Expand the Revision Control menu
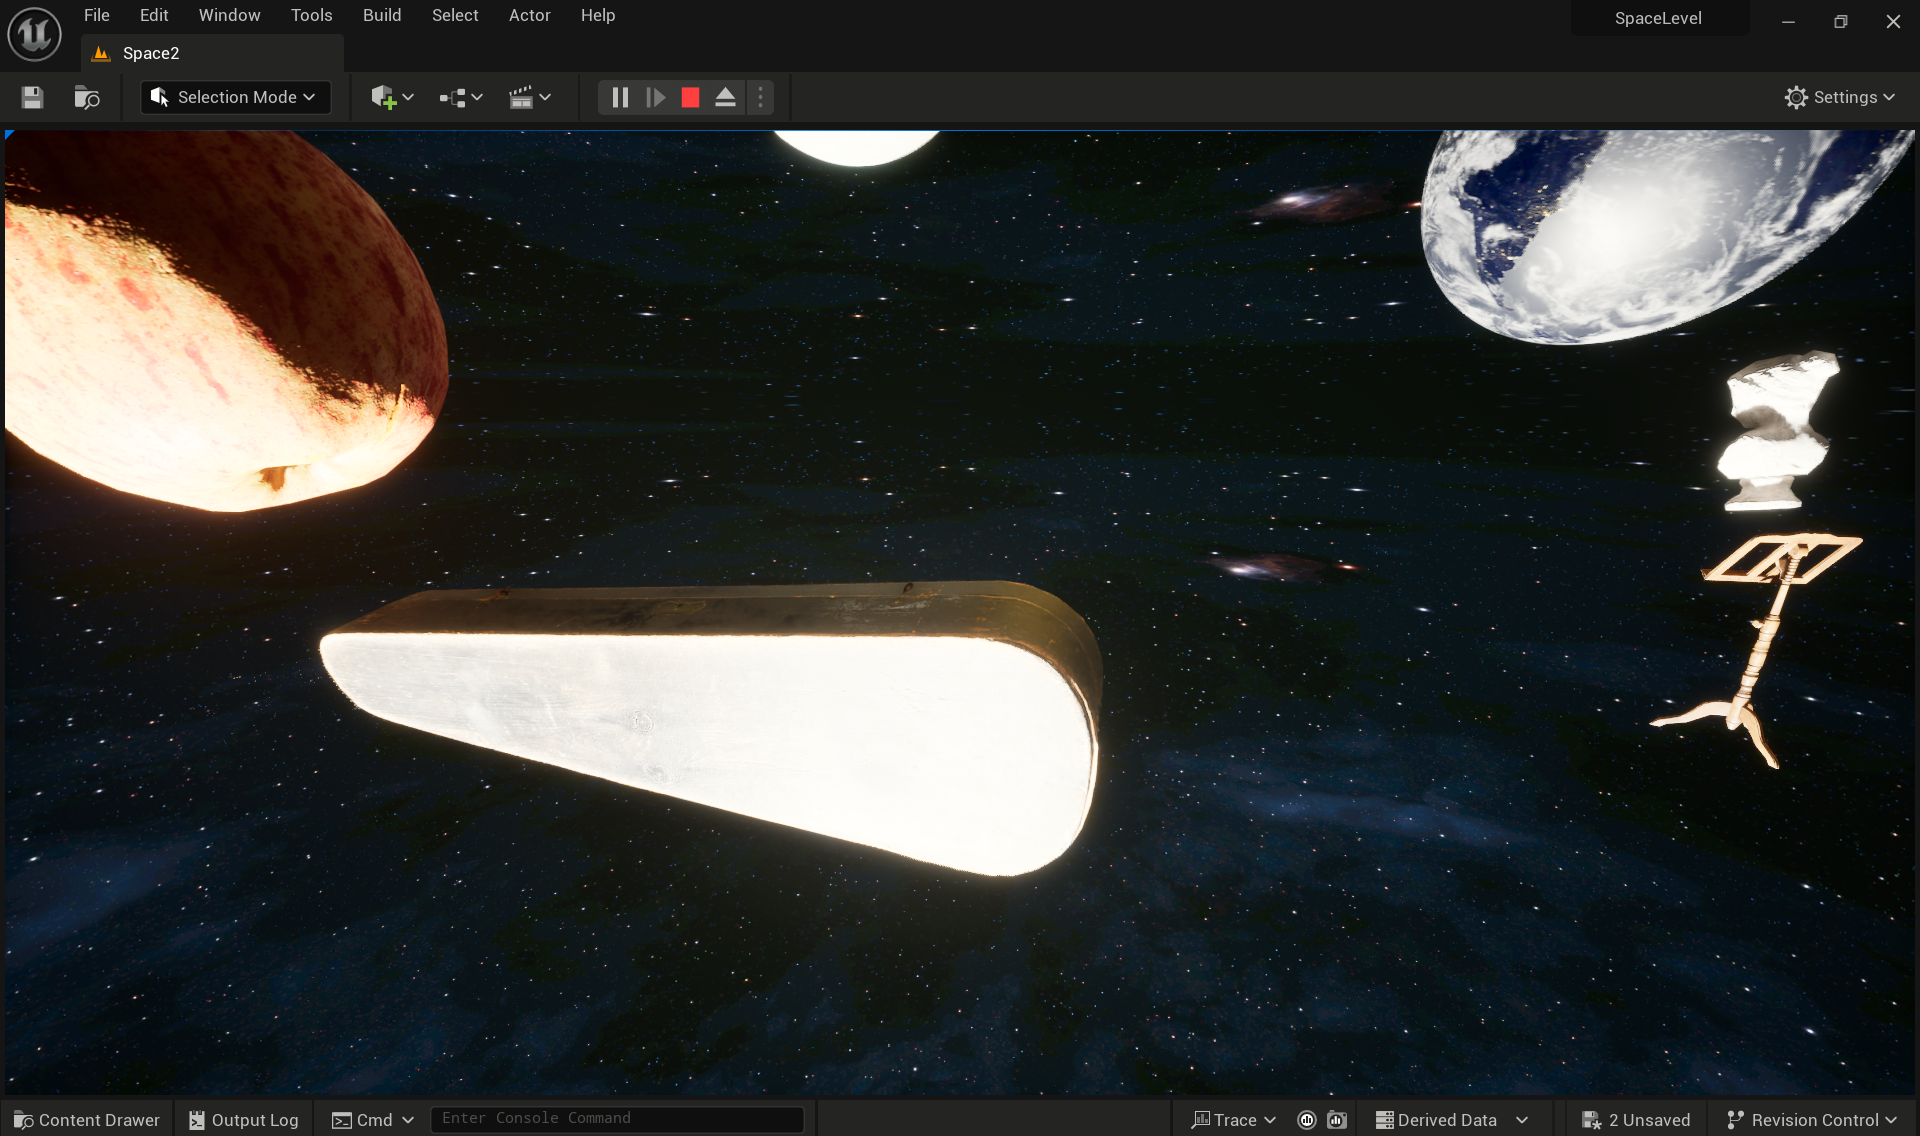1920x1136 pixels. pyautogui.click(x=1812, y=1120)
